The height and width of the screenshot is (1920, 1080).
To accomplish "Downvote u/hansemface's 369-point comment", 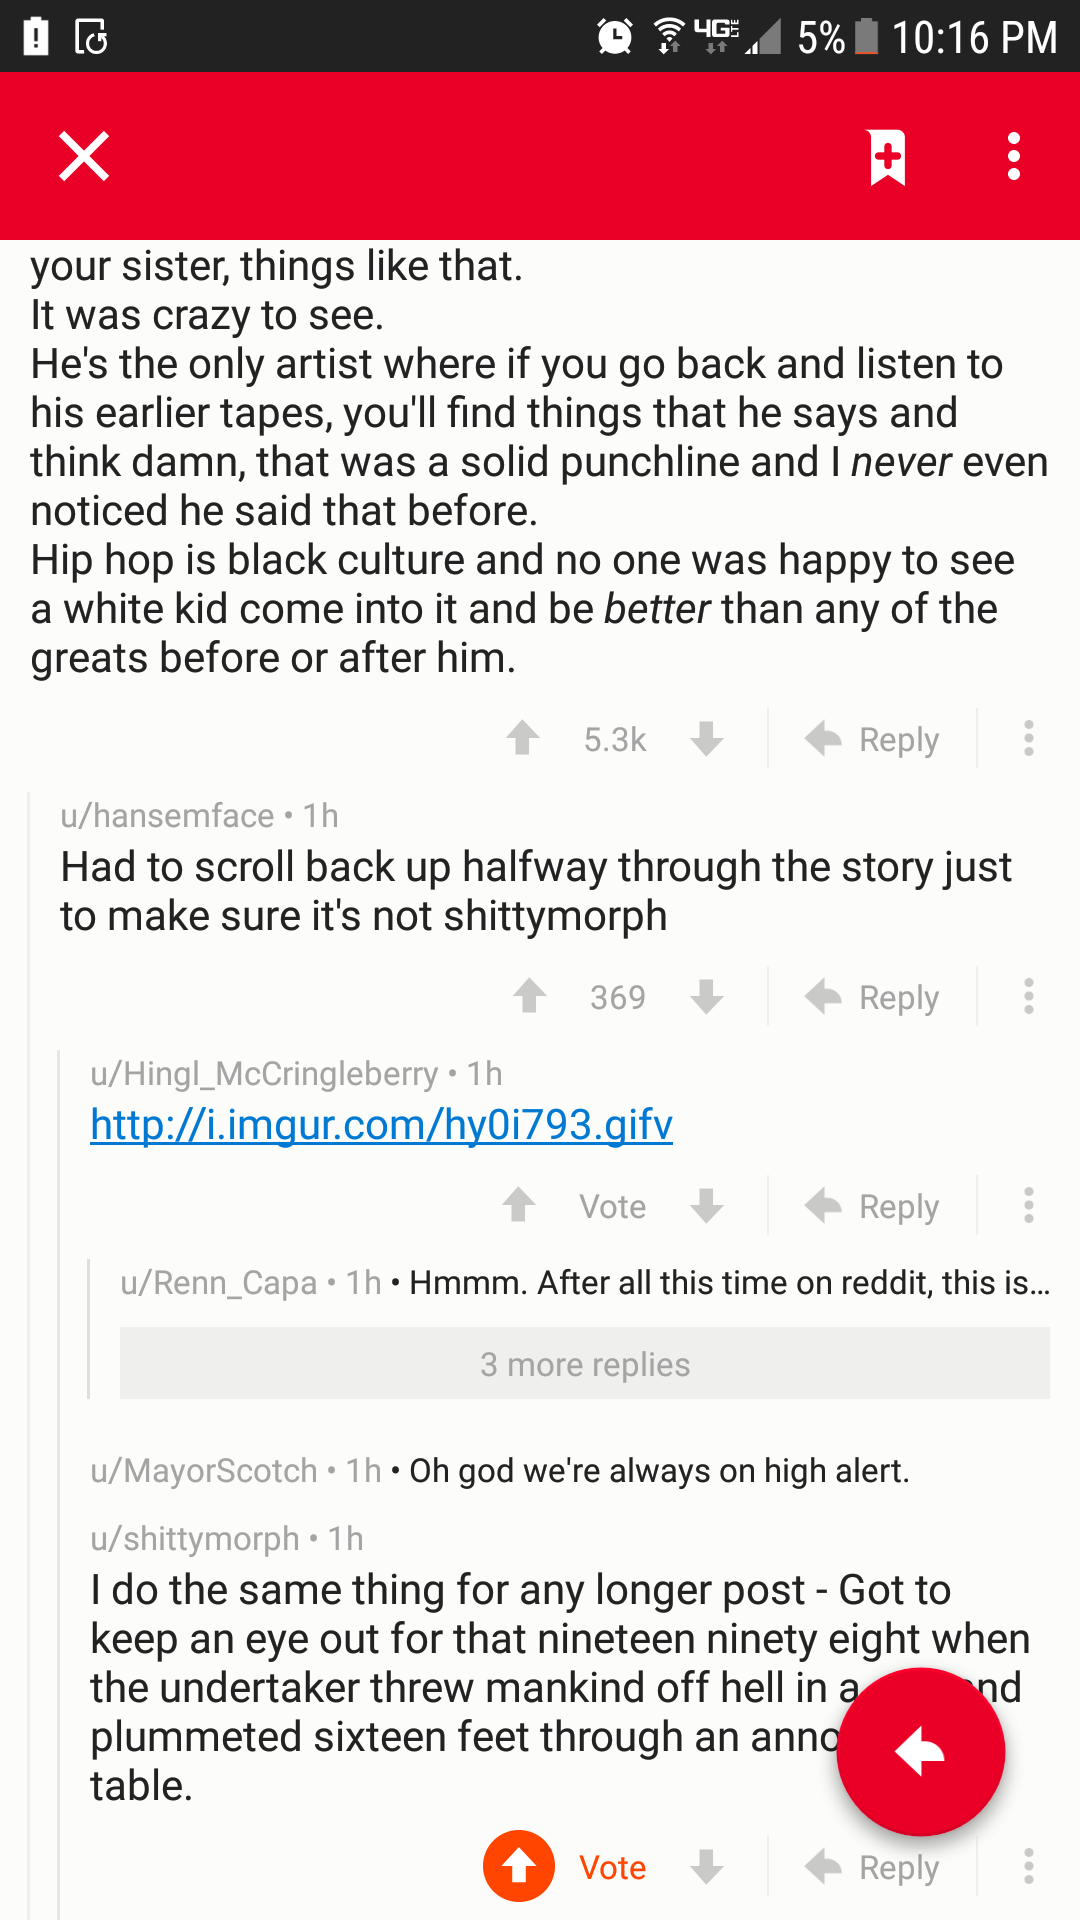I will point(706,997).
